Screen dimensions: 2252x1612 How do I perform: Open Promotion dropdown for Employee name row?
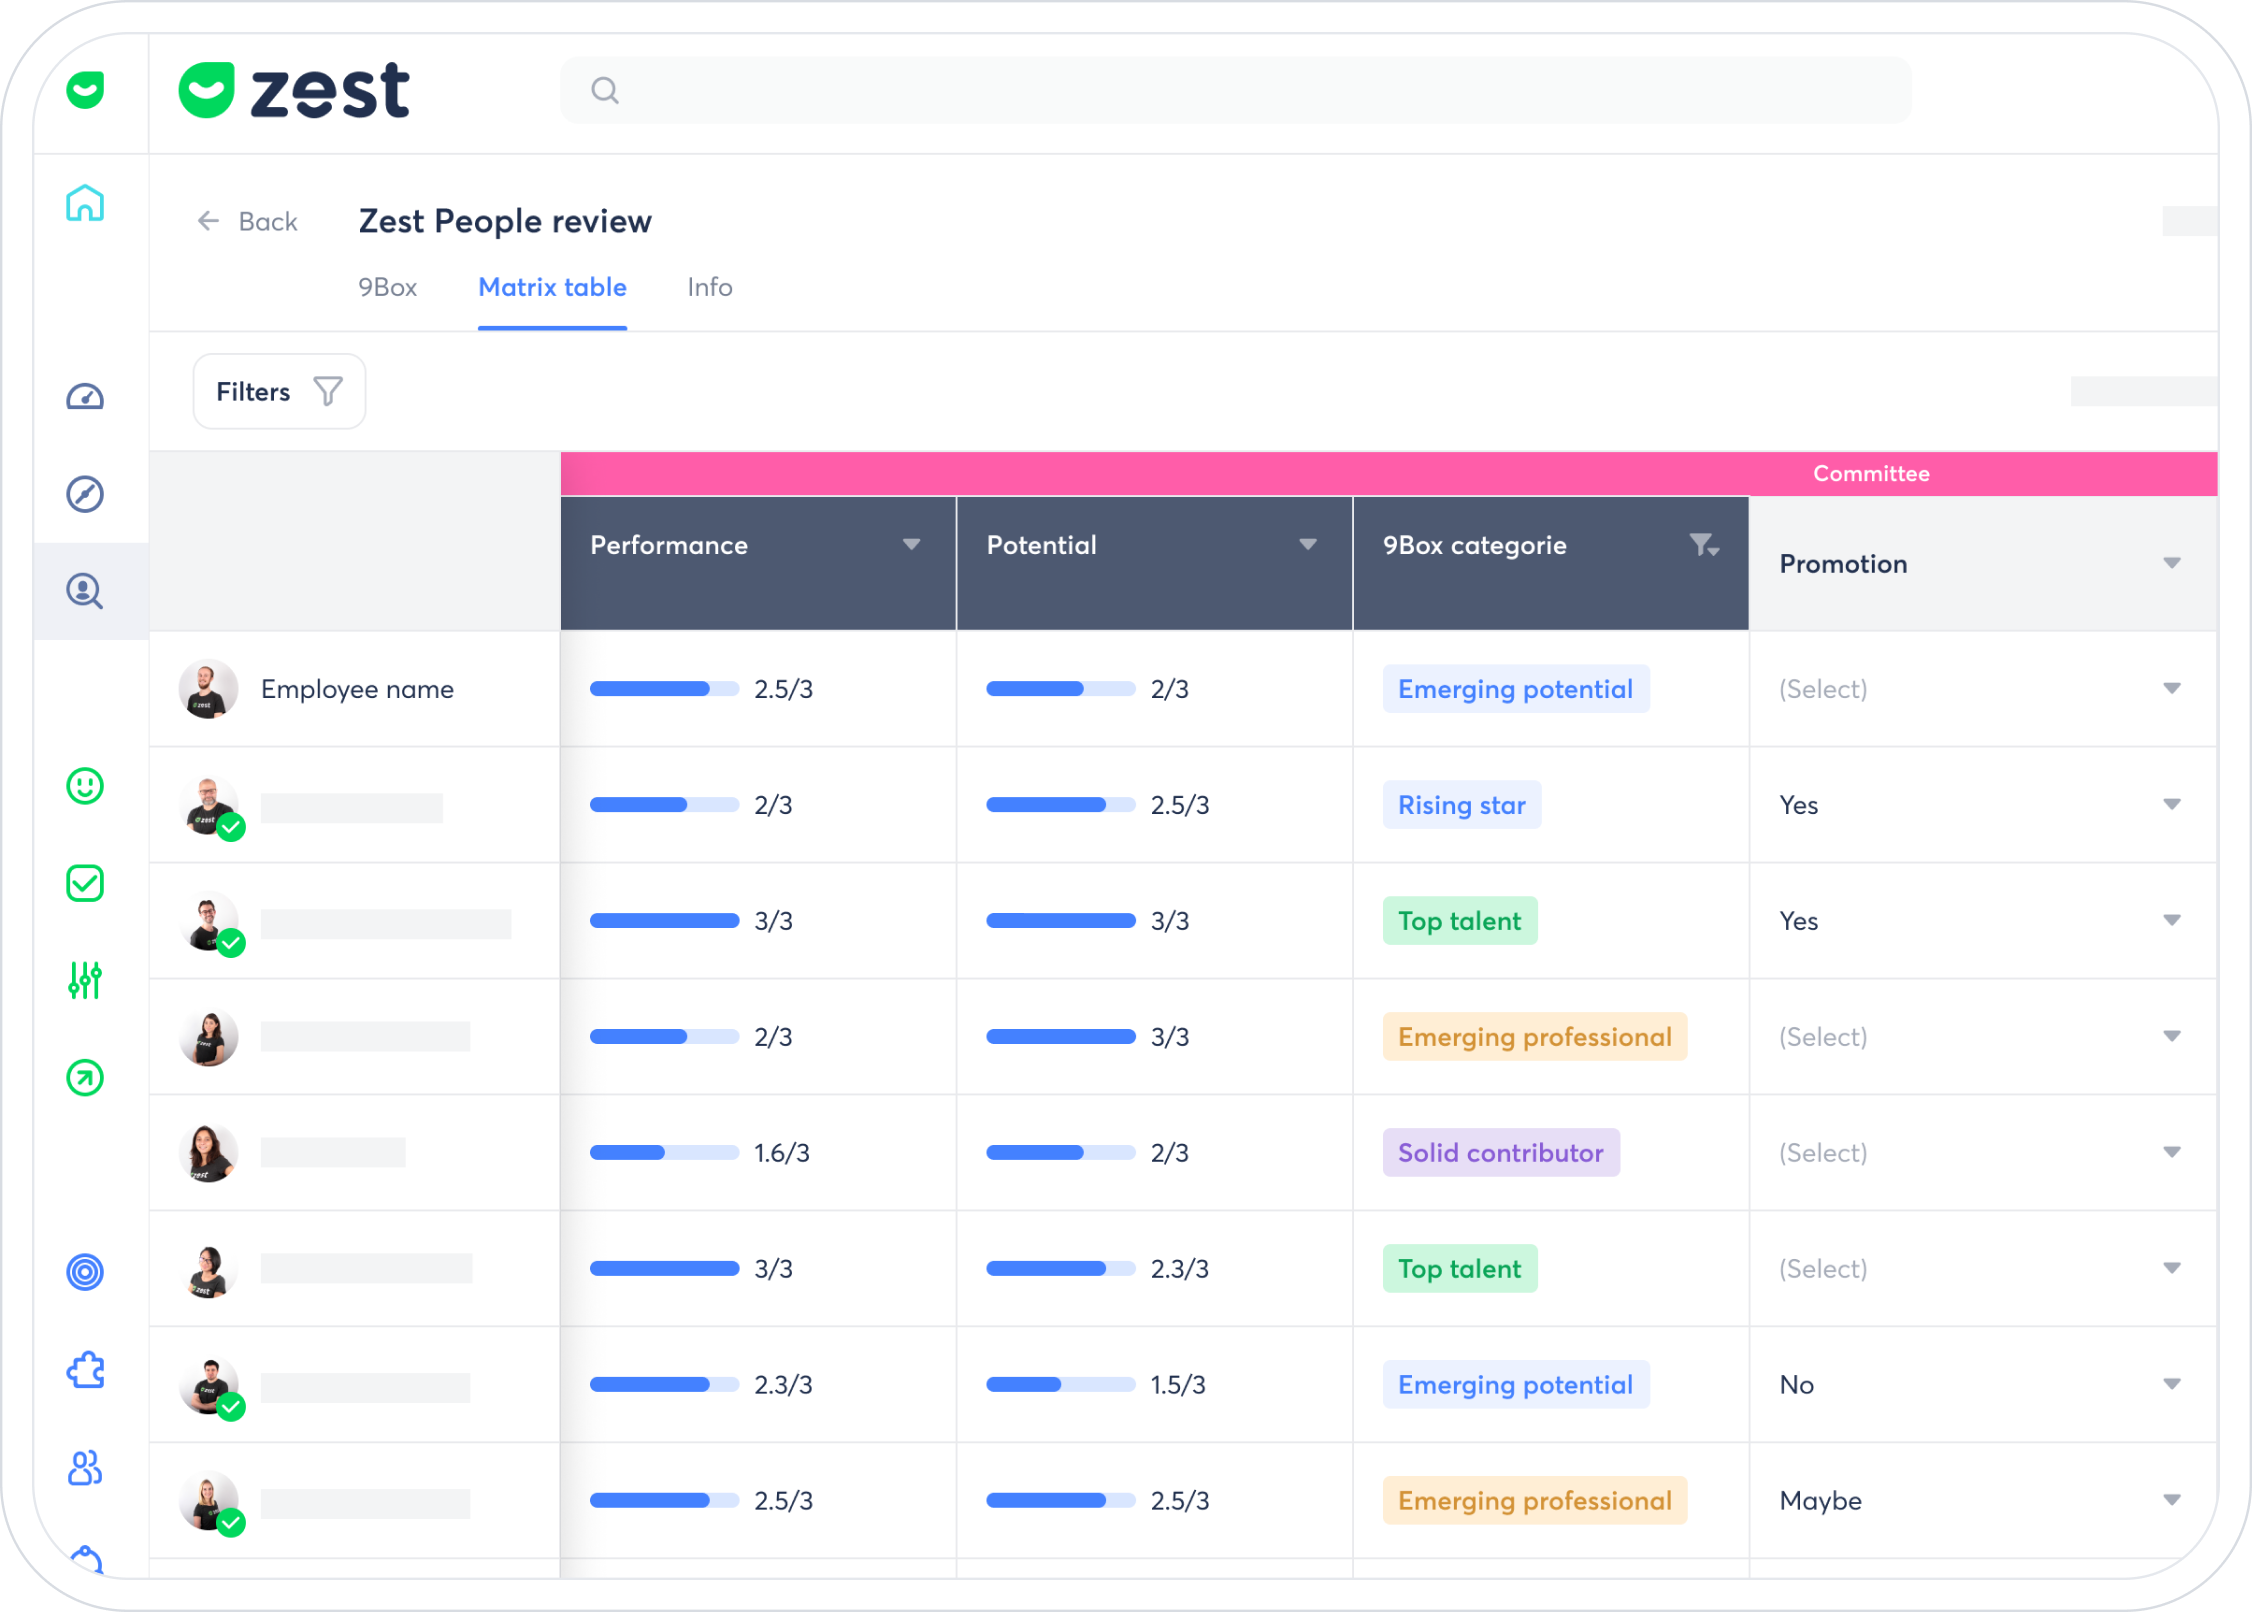(x=2171, y=689)
